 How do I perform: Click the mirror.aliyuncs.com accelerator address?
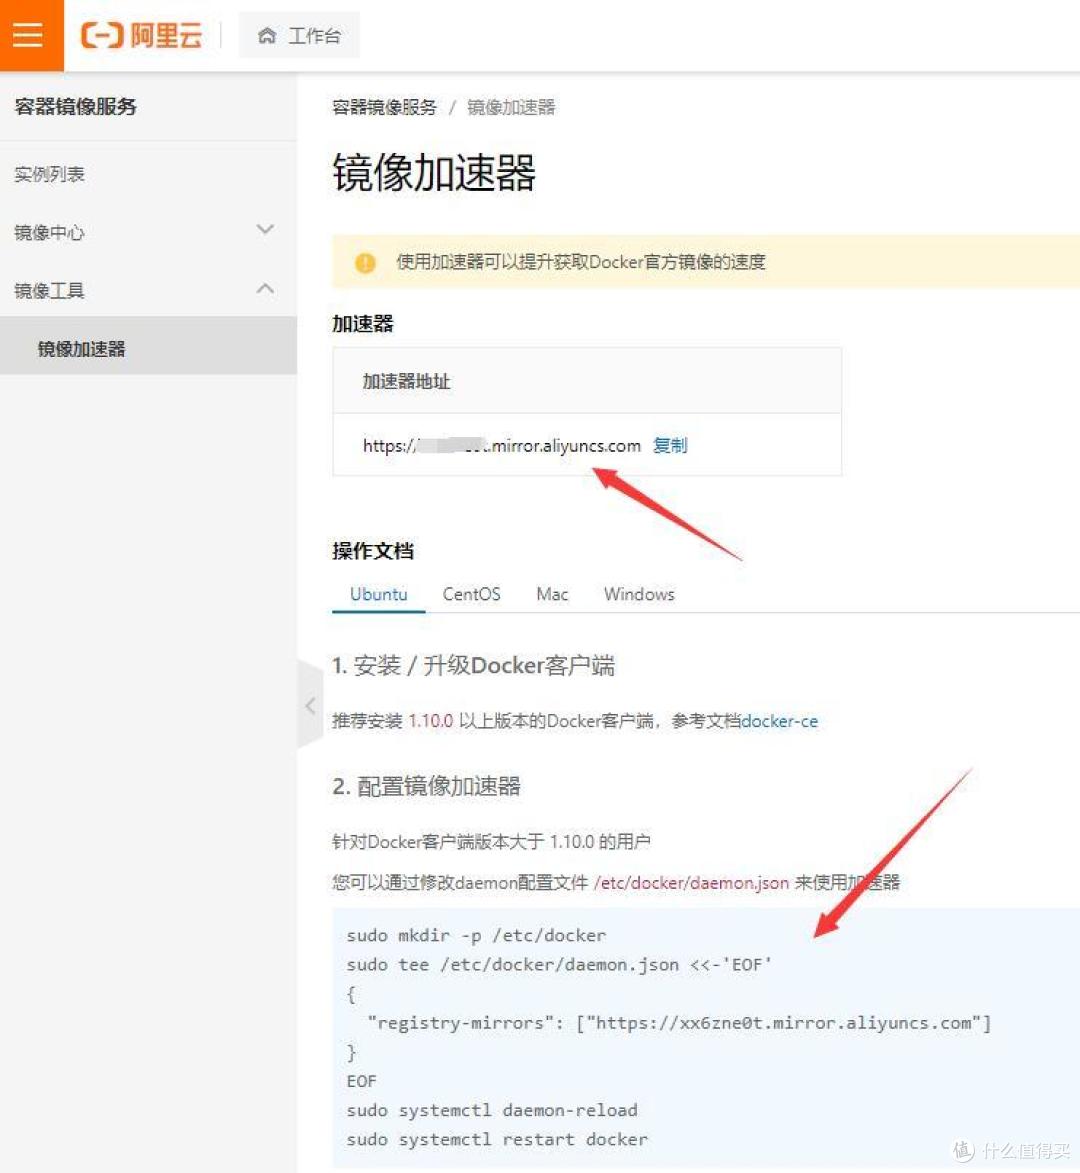[502, 446]
